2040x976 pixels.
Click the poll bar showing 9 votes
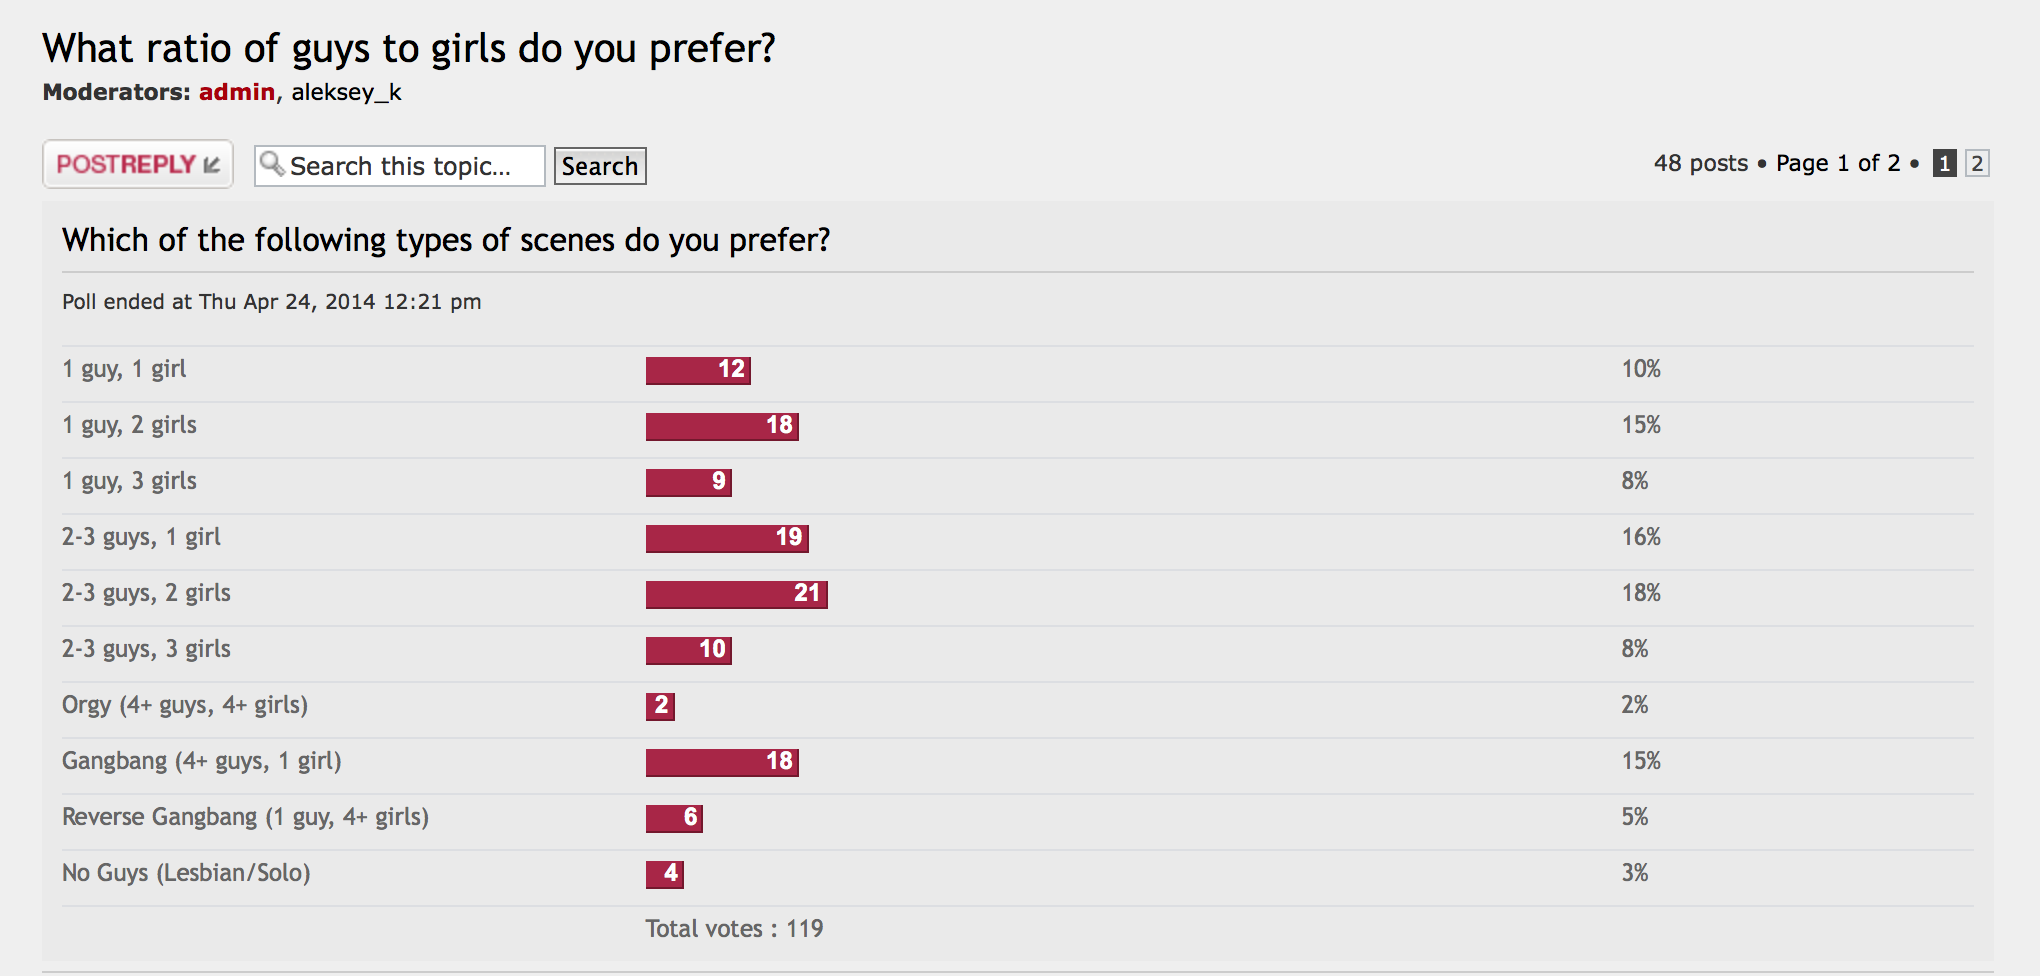pos(689,482)
